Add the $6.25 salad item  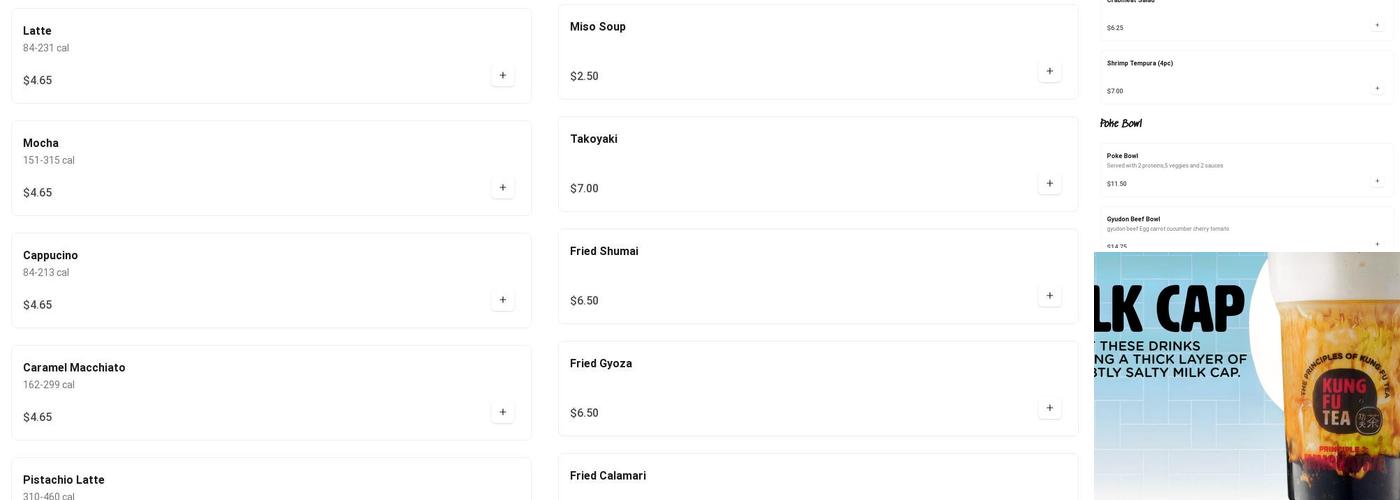[1377, 26]
